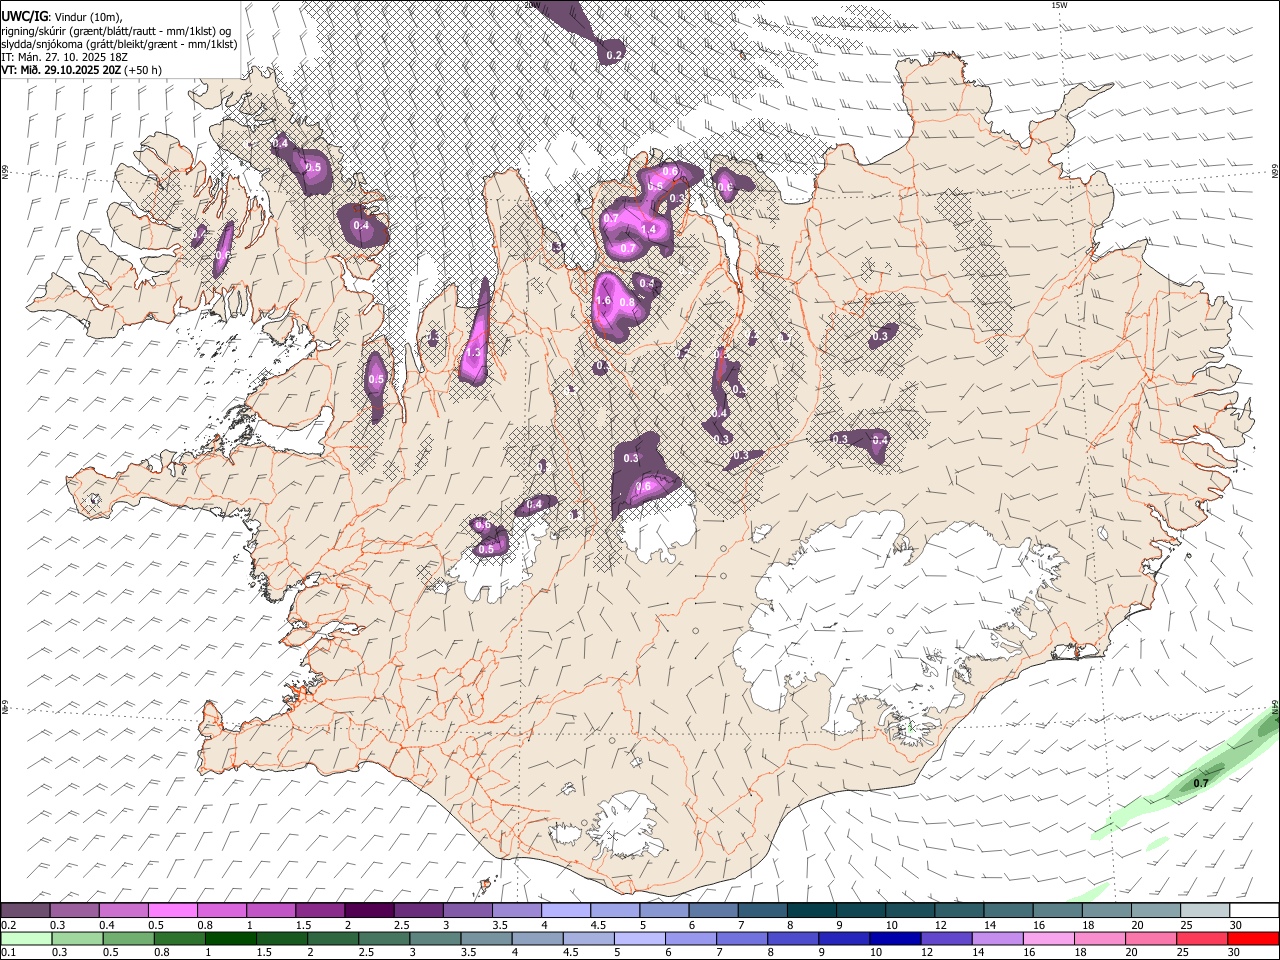
Task: Click the header line starting with "slydda/snjókoma"
Action: click(x=119, y=44)
